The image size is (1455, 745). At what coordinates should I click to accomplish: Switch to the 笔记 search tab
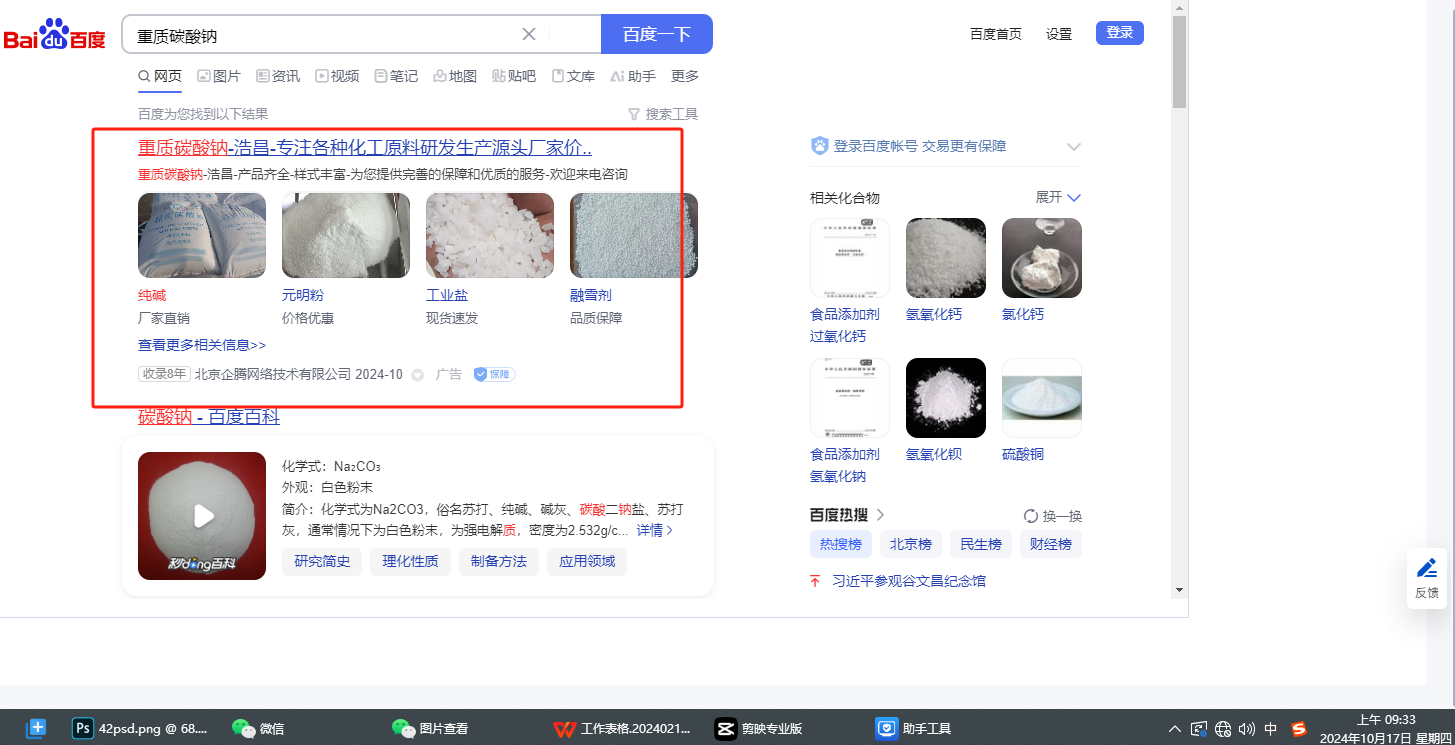pos(396,76)
